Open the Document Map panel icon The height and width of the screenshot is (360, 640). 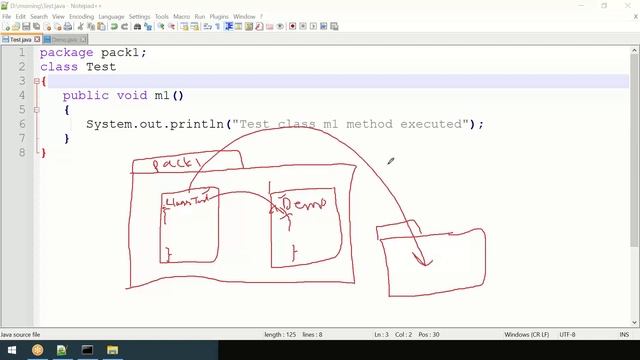[248, 27]
